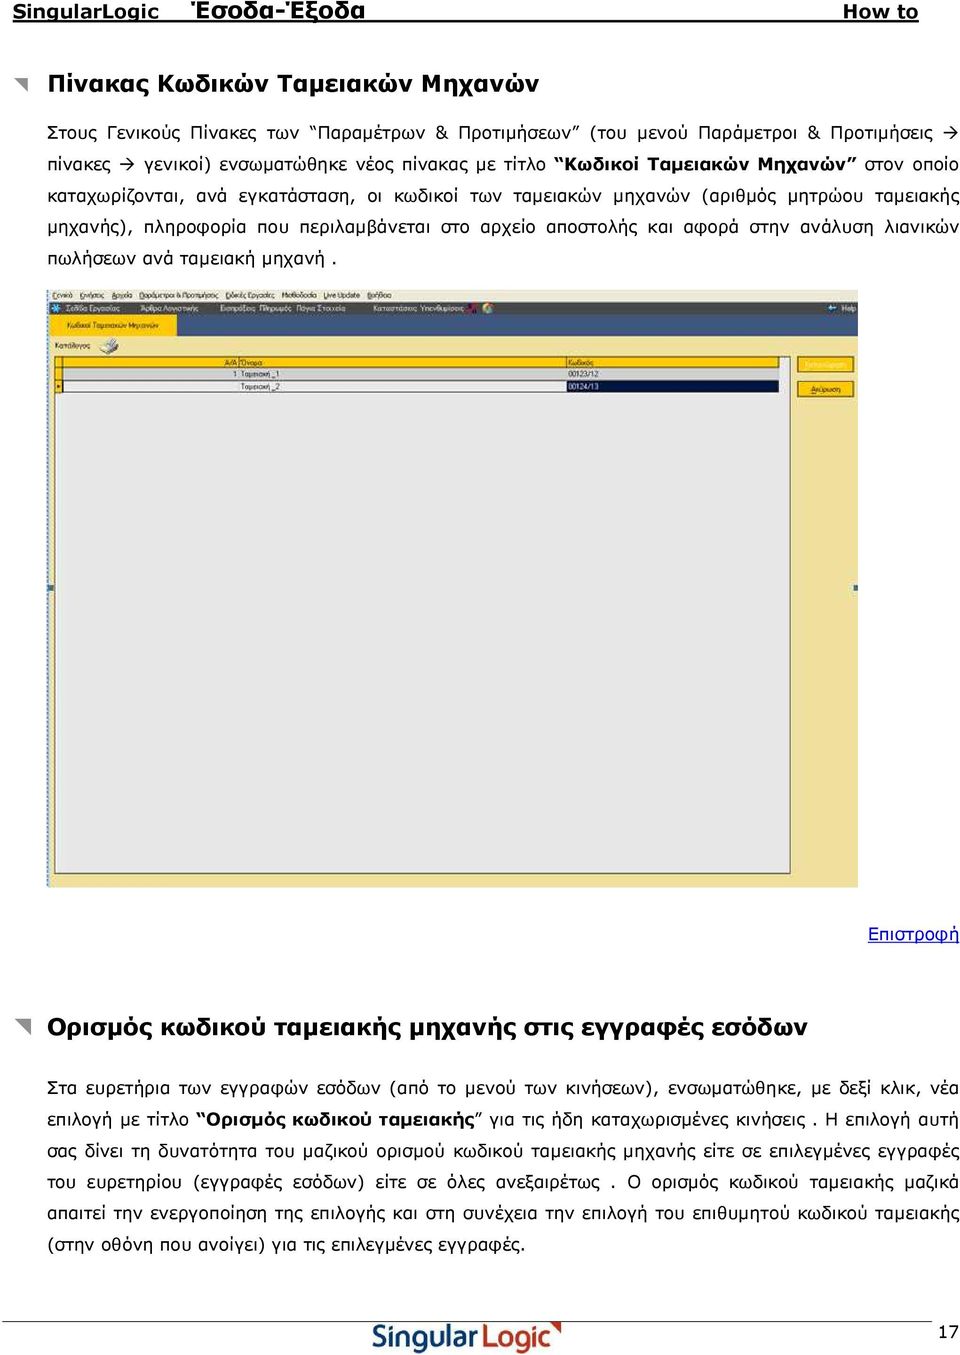Image resolution: width=960 pixels, height=1355 pixels.
Task: Open Help in the dark toolbar
Action: 849,308
